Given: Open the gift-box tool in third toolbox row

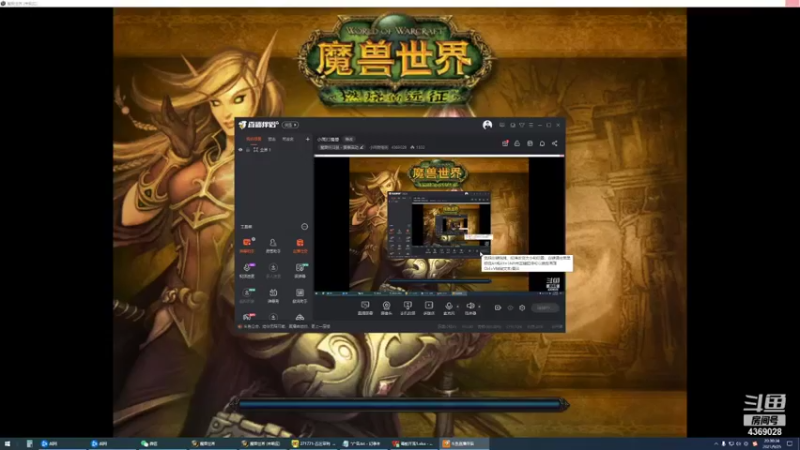Looking at the screenshot, I should click(x=273, y=295).
